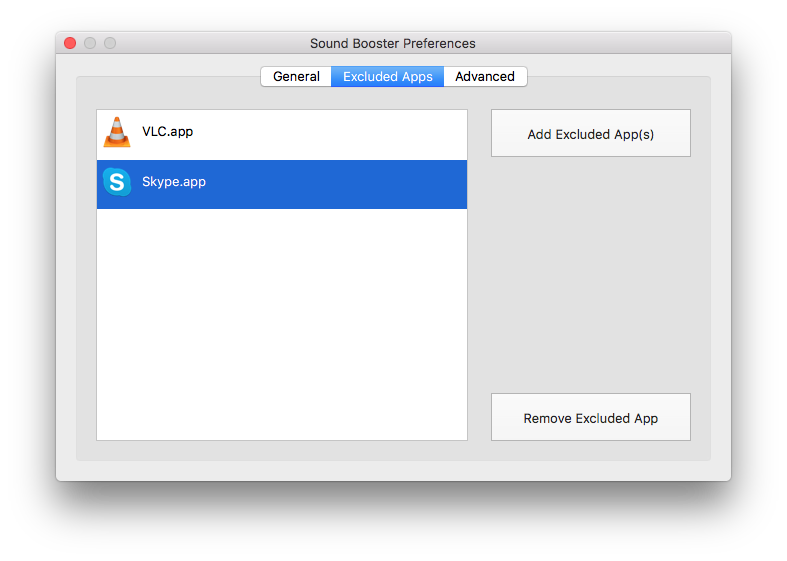This screenshot has height=561, width=787.
Task: Click blank space in the VLC.app row
Action: point(330,134)
